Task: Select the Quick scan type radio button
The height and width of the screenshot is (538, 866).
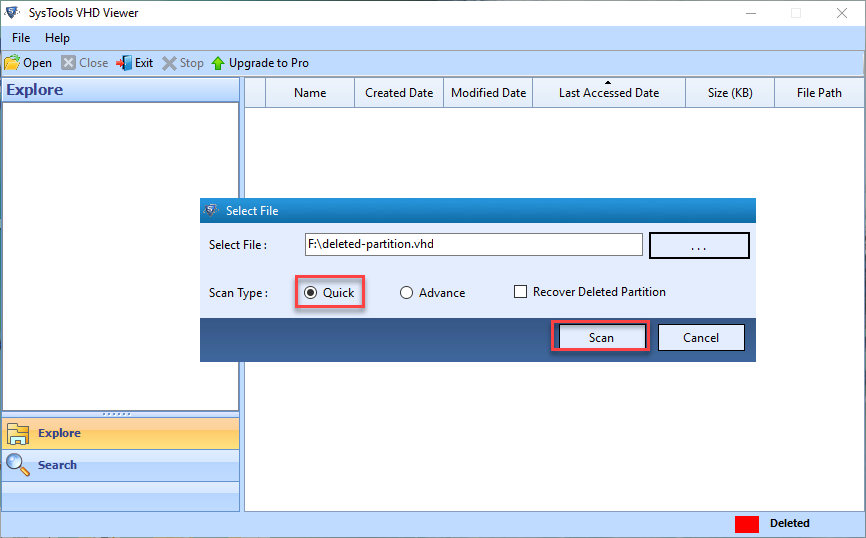Action: (310, 293)
